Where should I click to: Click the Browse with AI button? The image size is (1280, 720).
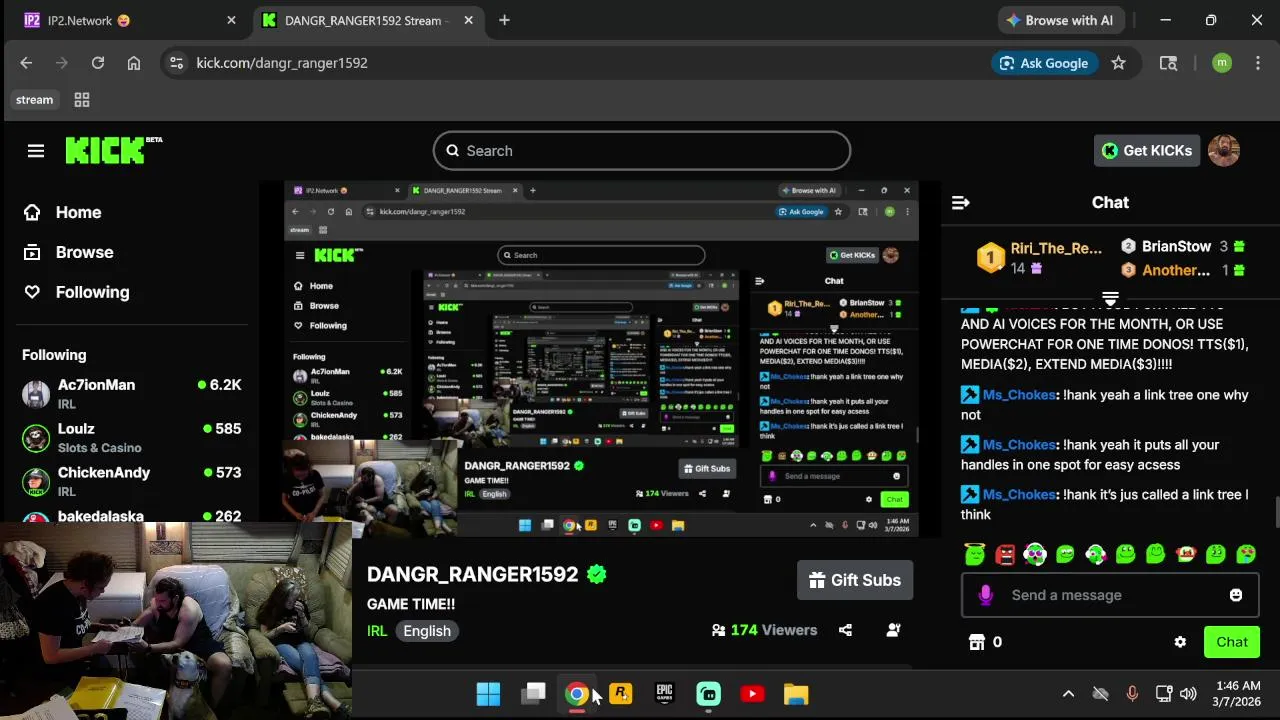(1060, 20)
